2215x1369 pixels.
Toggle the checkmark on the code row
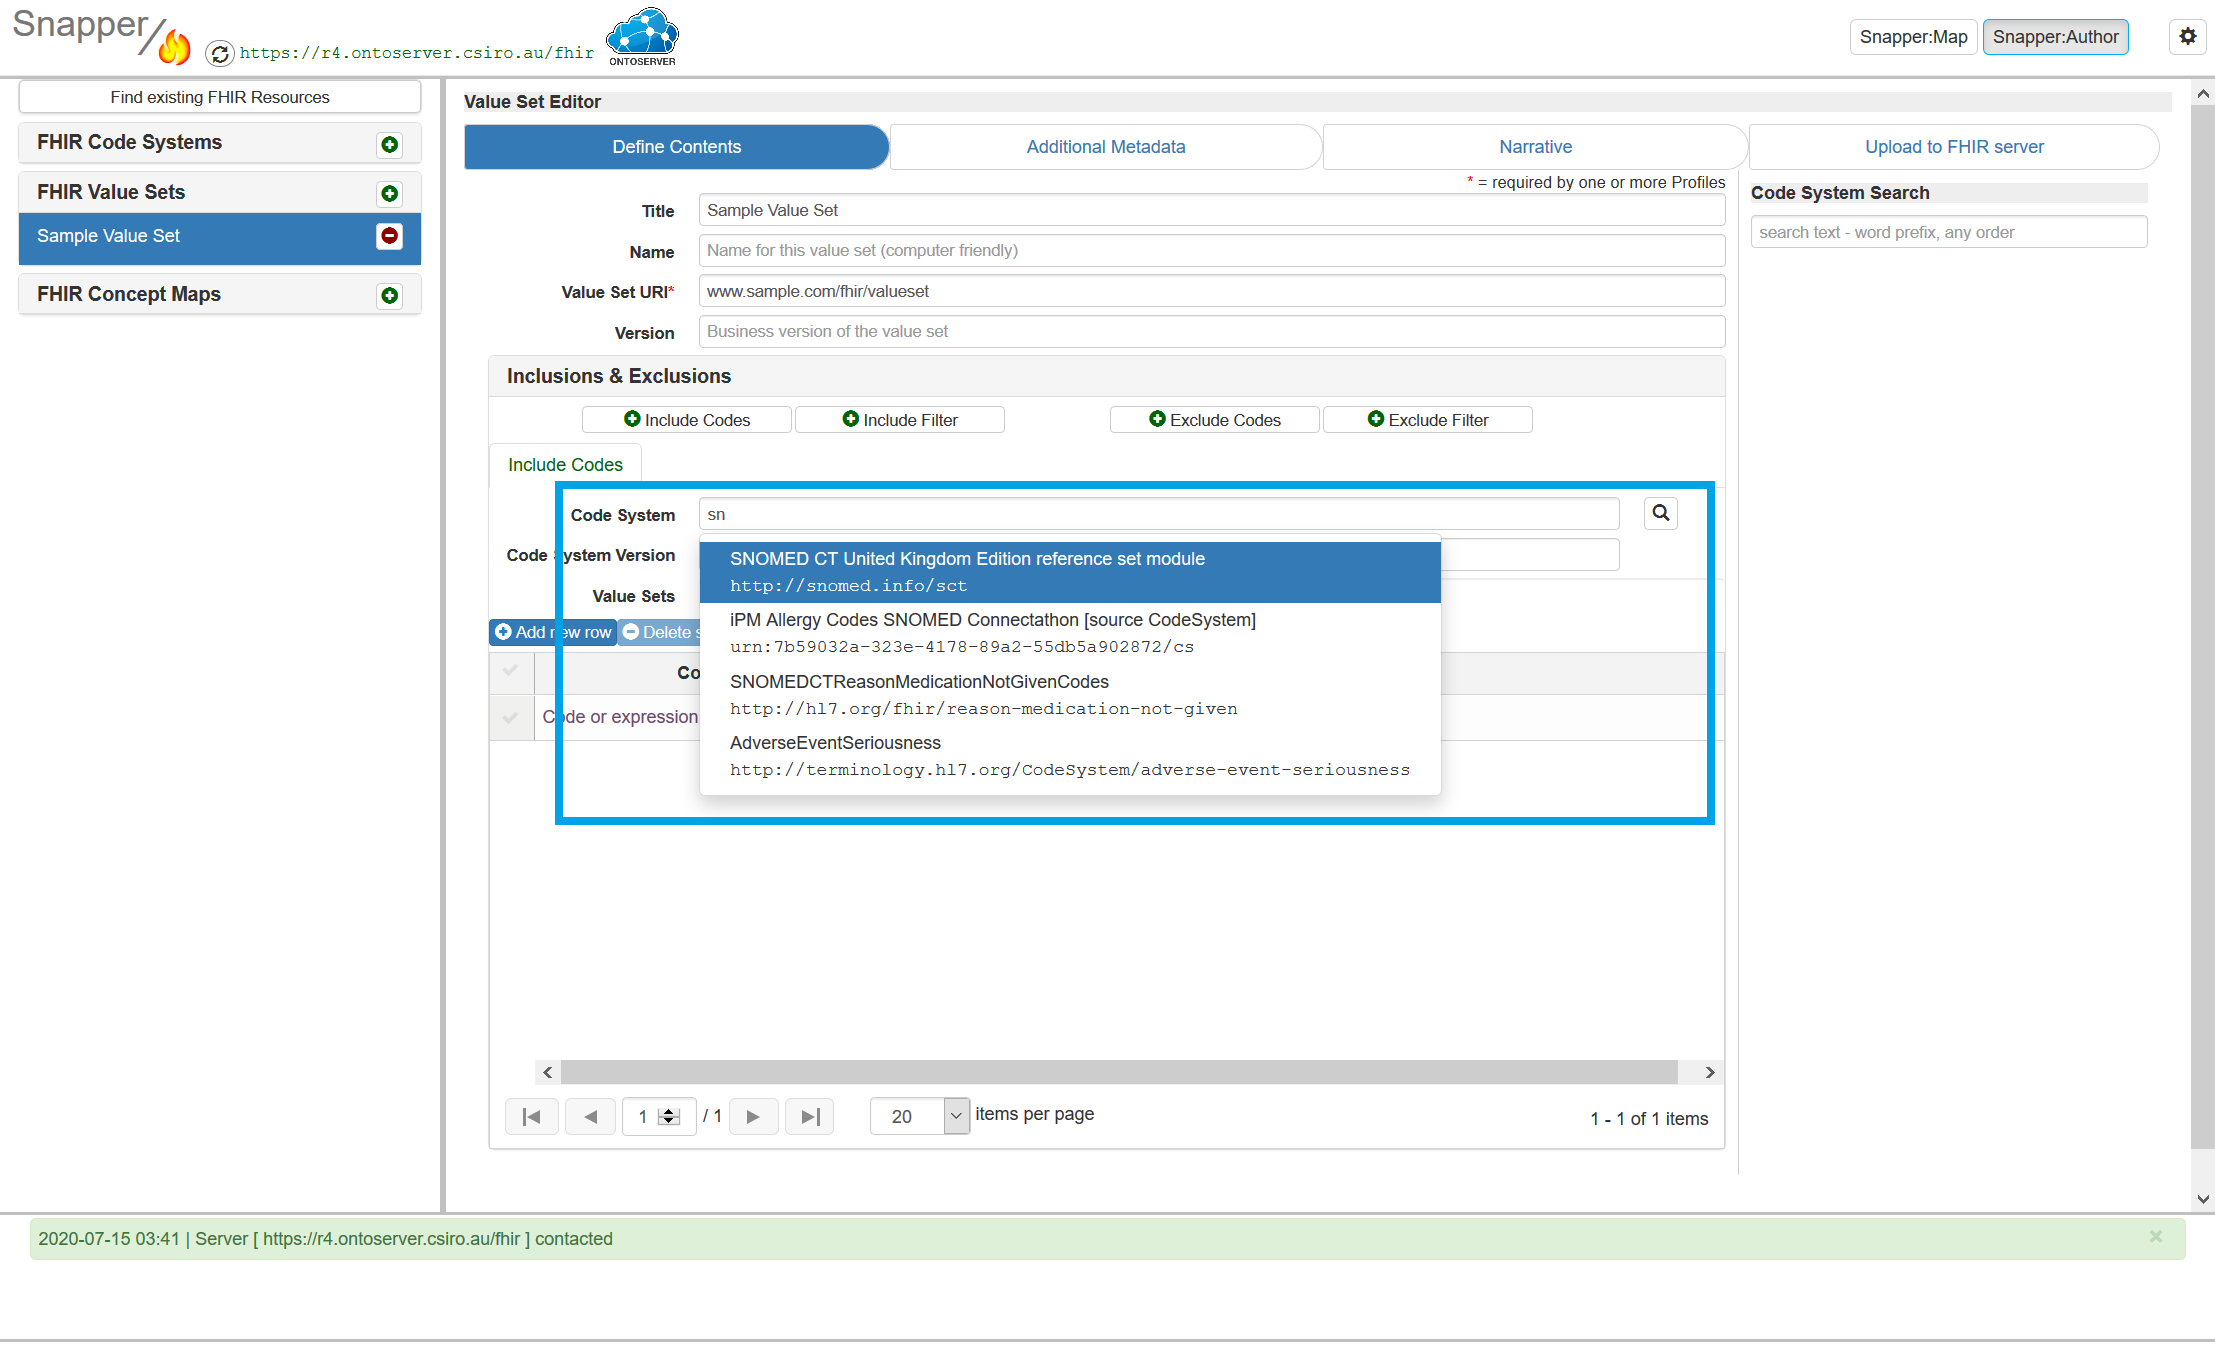pos(510,717)
